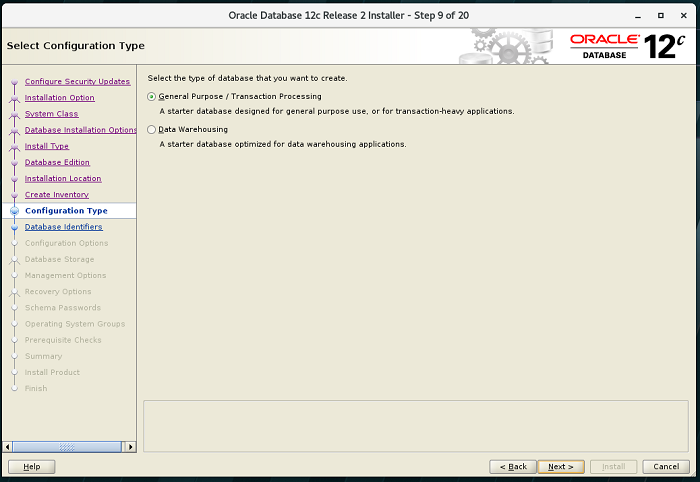Click the Next button
This screenshot has height=482, width=700.
[561, 467]
